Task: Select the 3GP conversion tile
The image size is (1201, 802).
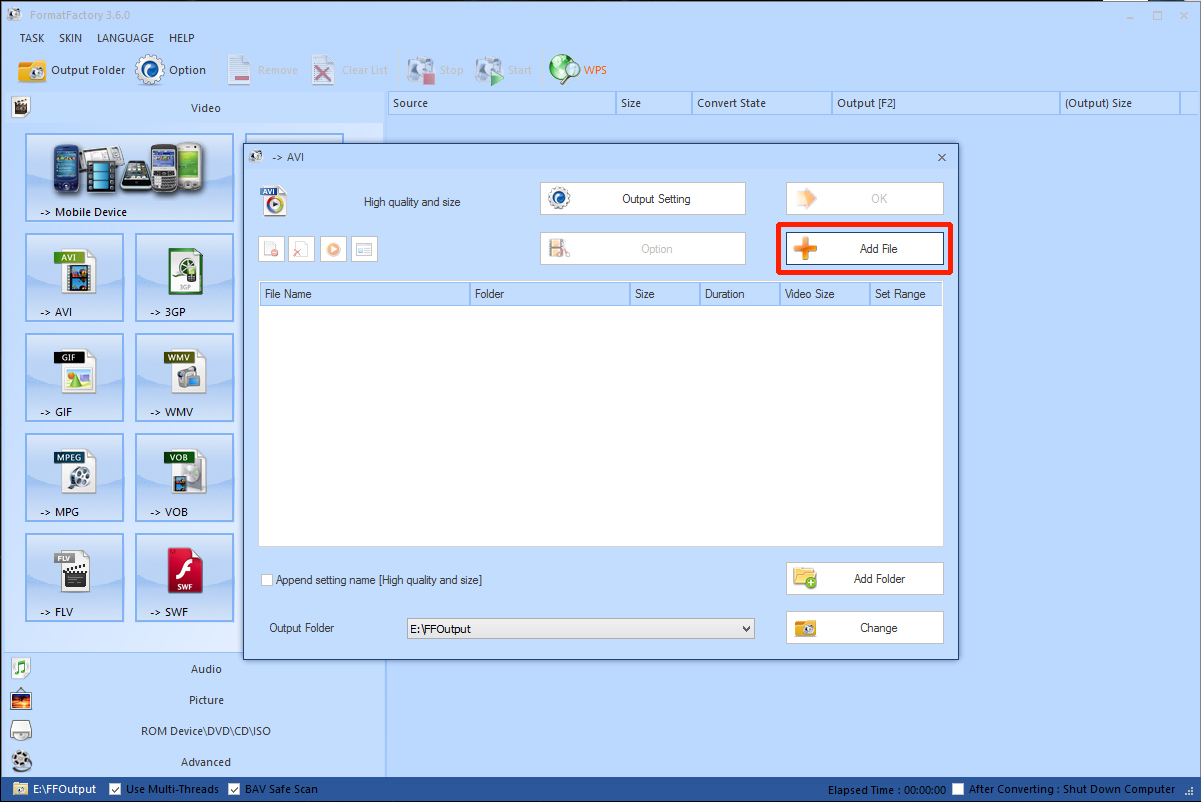Action: click(x=184, y=277)
